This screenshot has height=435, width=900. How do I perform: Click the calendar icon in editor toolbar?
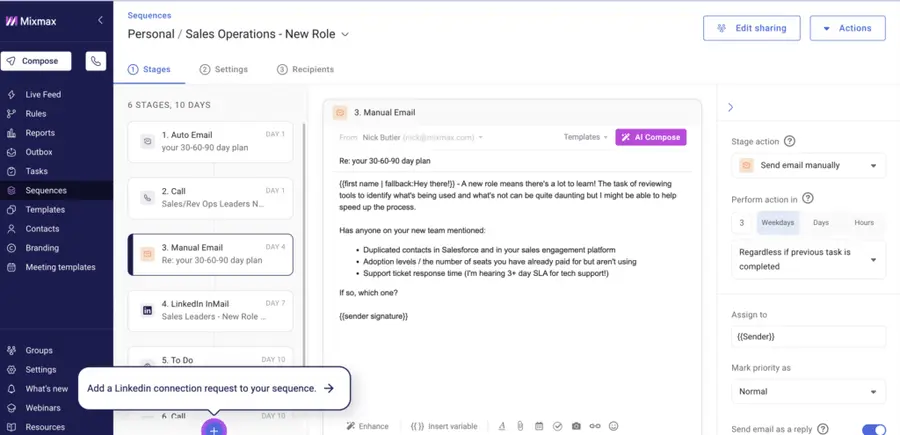pyautogui.click(x=538, y=426)
